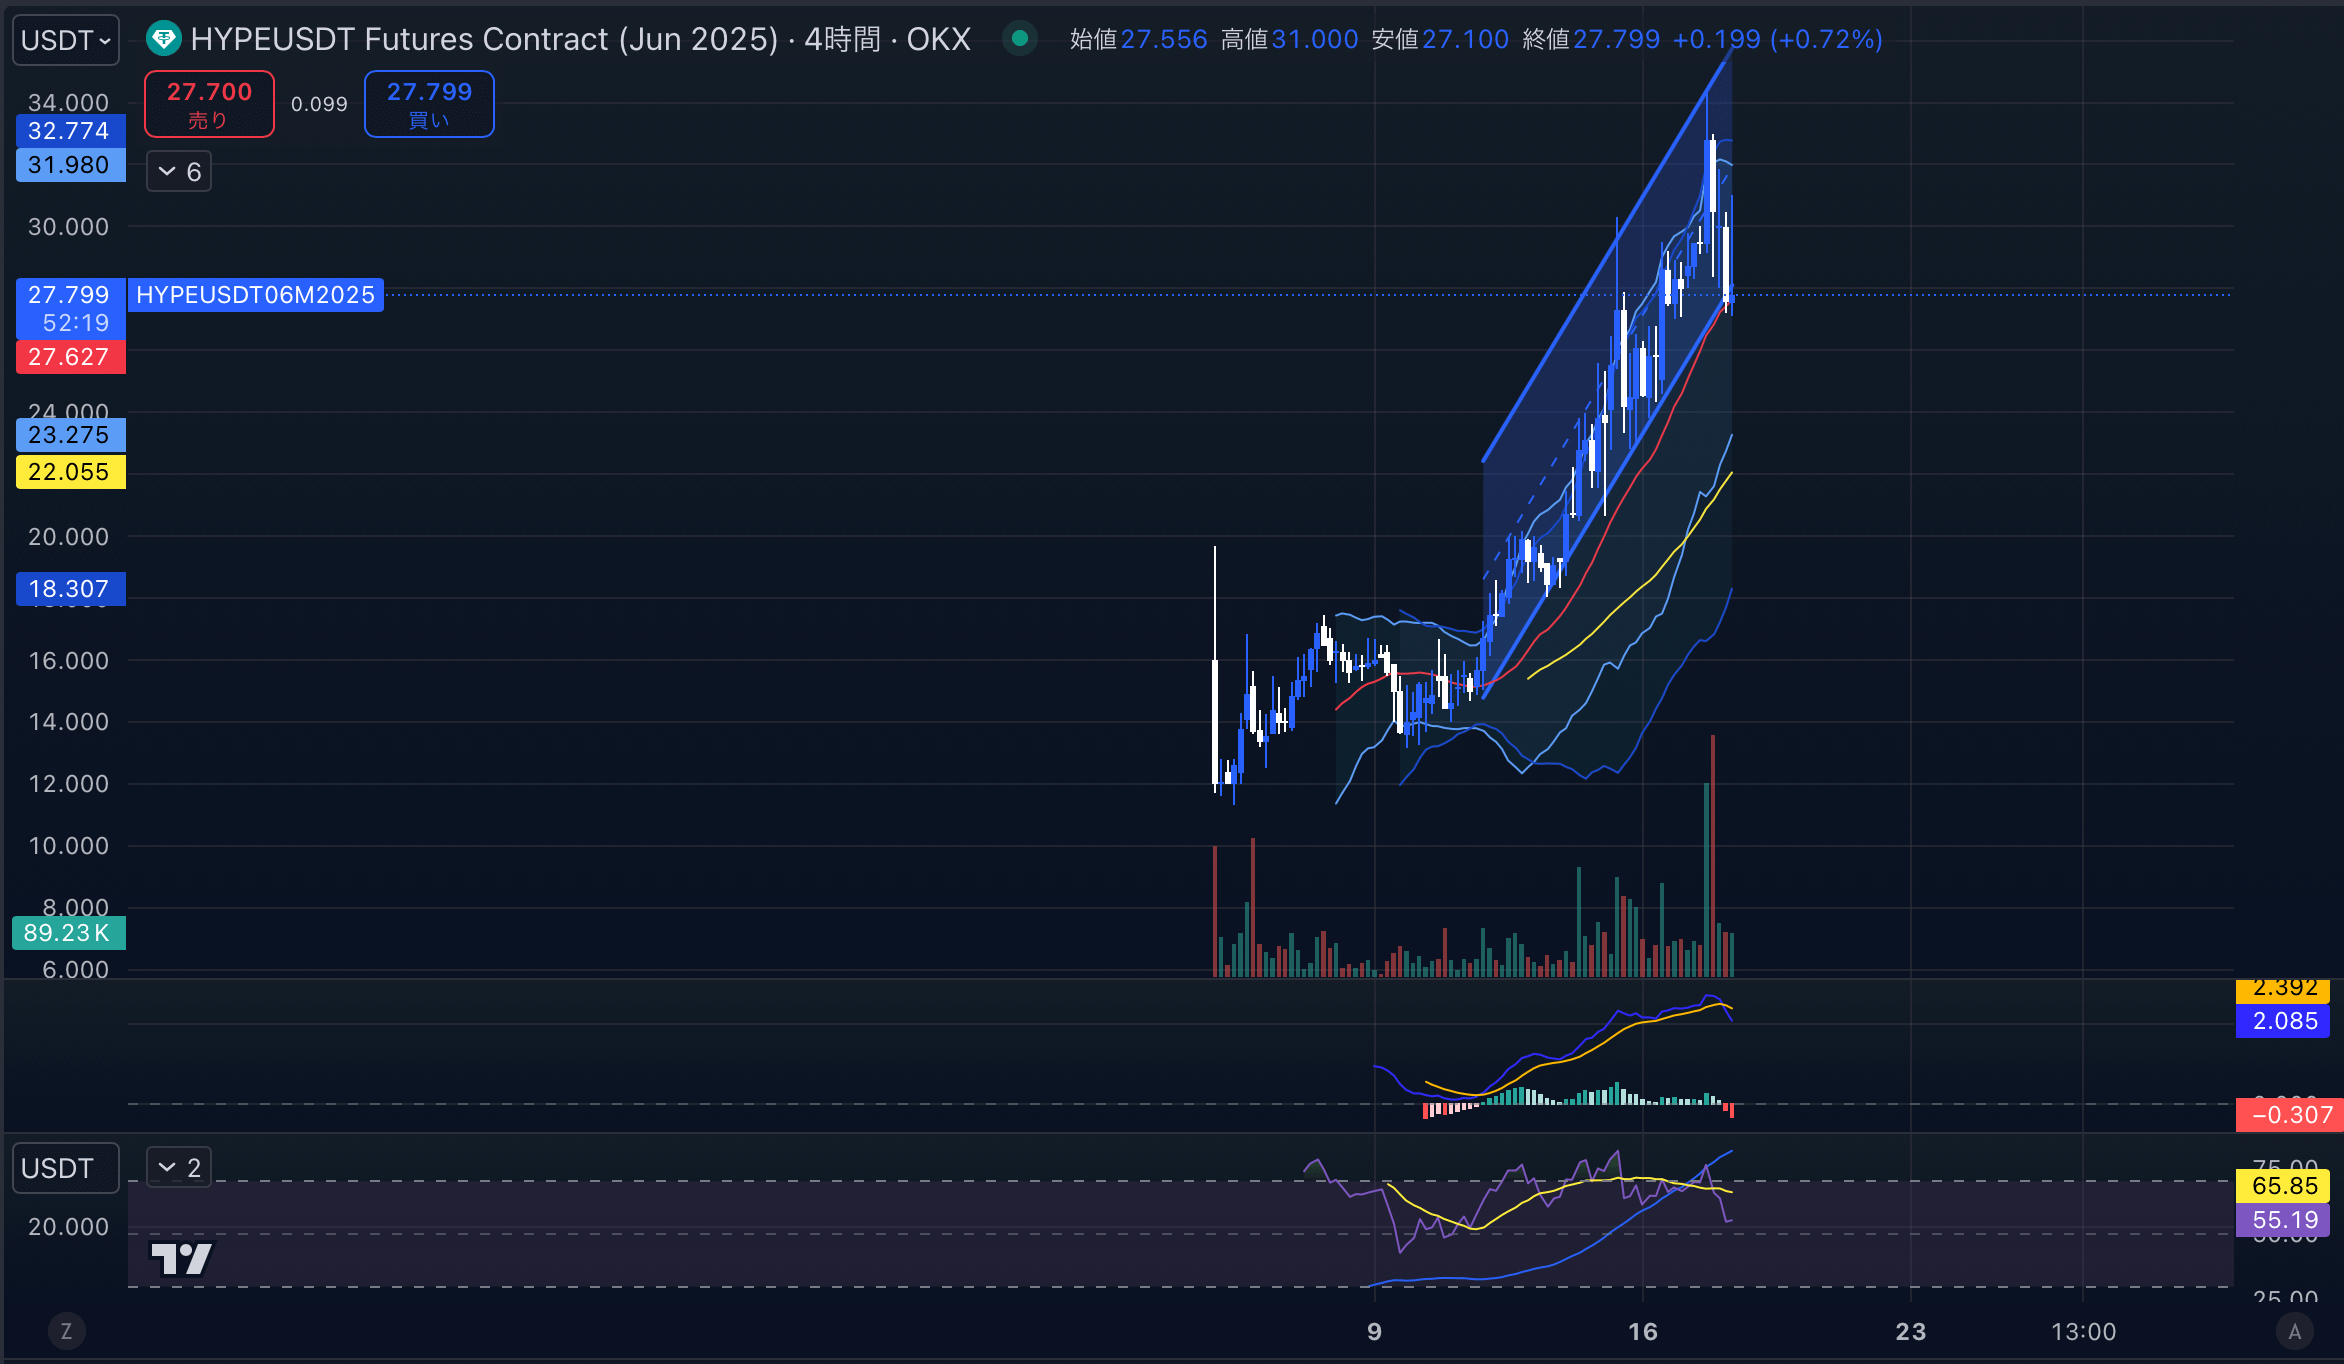
Task: Click the 65.85 yellow RSI value label
Action: (2284, 1186)
